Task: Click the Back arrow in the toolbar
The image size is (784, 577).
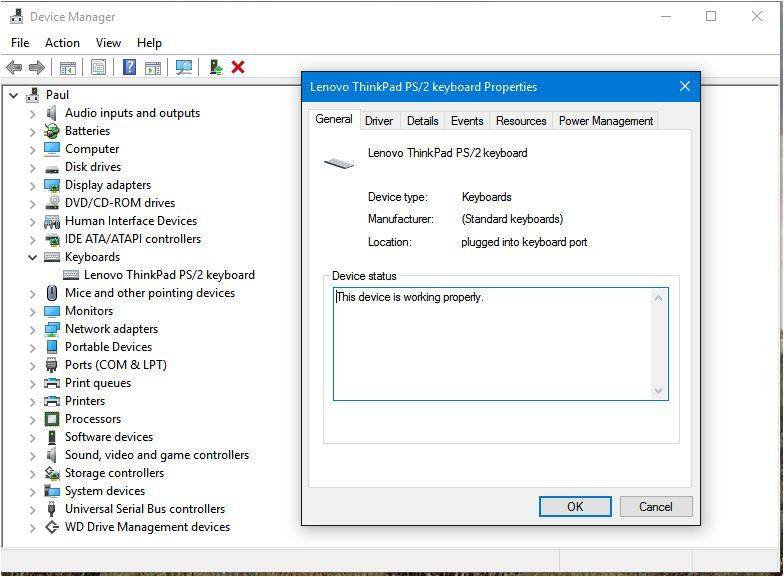Action: click(x=13, y=67)
